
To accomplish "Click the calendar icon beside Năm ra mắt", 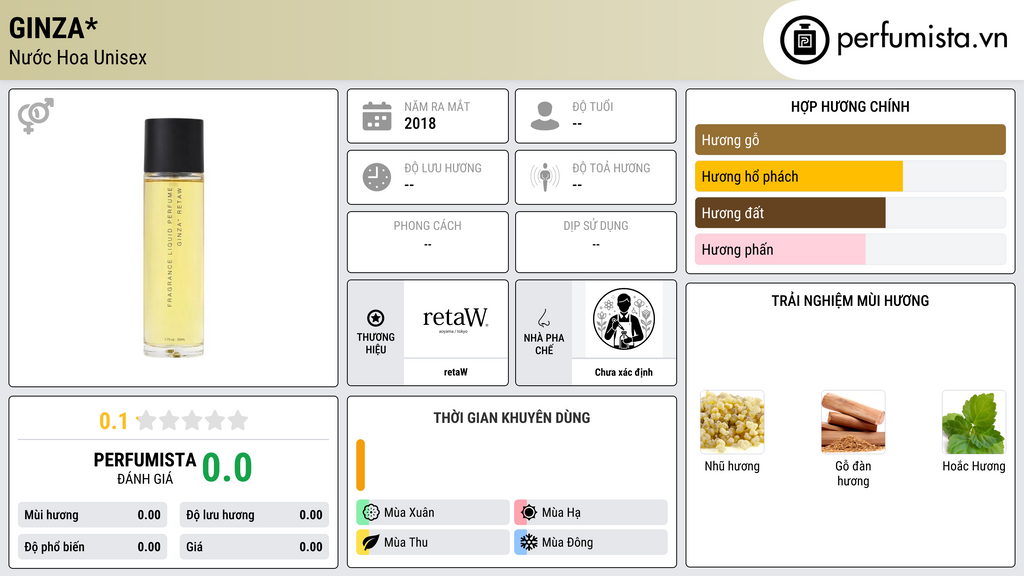I will (377, 116).
